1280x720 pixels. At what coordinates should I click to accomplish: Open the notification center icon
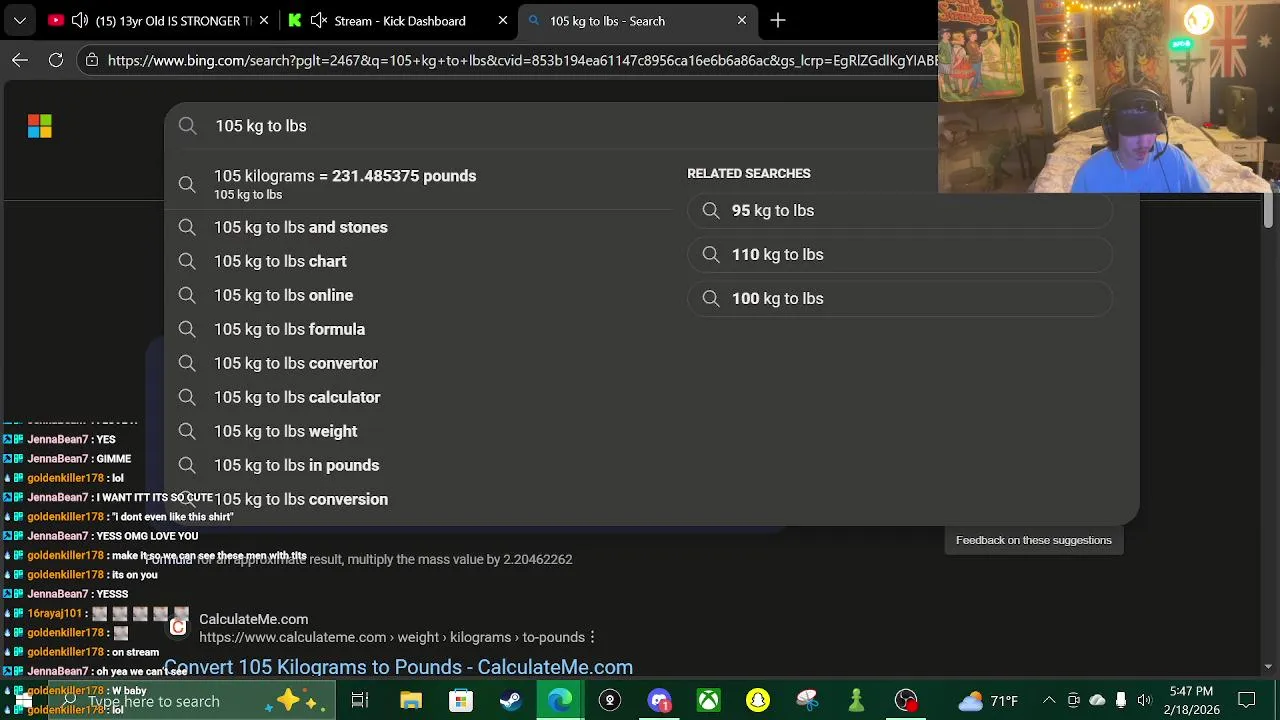(1247, 700)
